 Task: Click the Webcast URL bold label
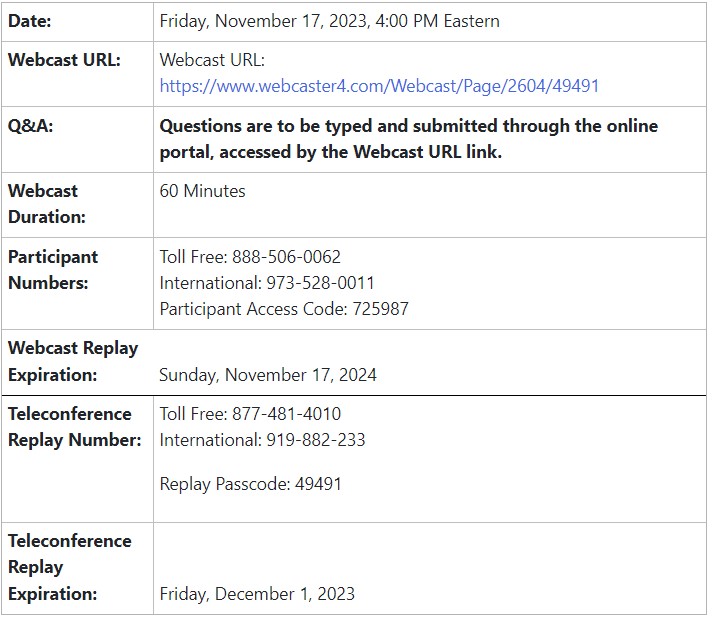coord(64,60)
